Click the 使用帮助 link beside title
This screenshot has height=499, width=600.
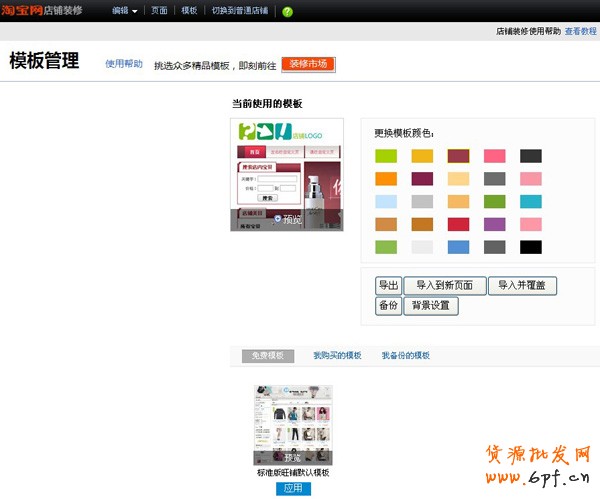[124, 64]
